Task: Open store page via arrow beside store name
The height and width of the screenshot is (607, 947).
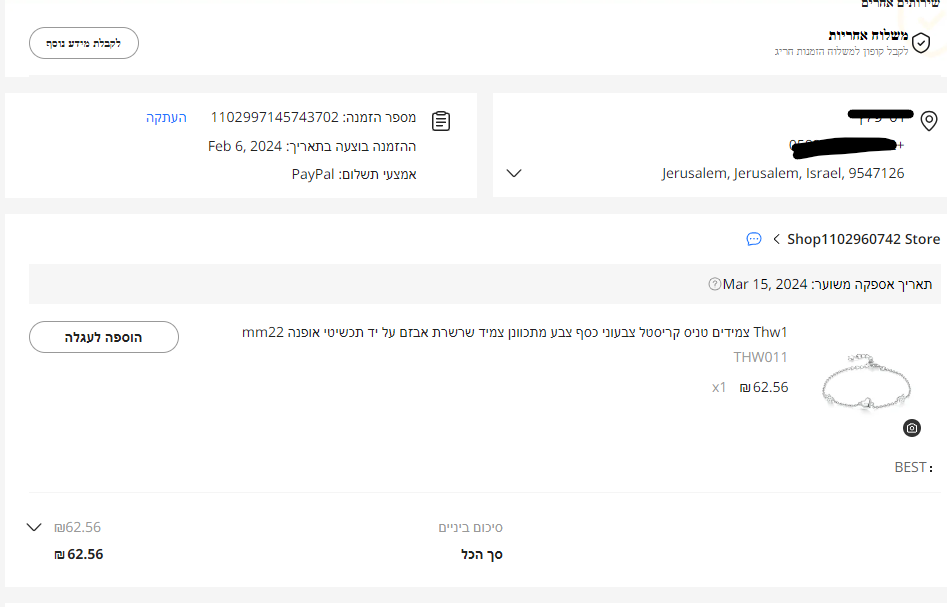Action: (776, 239)
